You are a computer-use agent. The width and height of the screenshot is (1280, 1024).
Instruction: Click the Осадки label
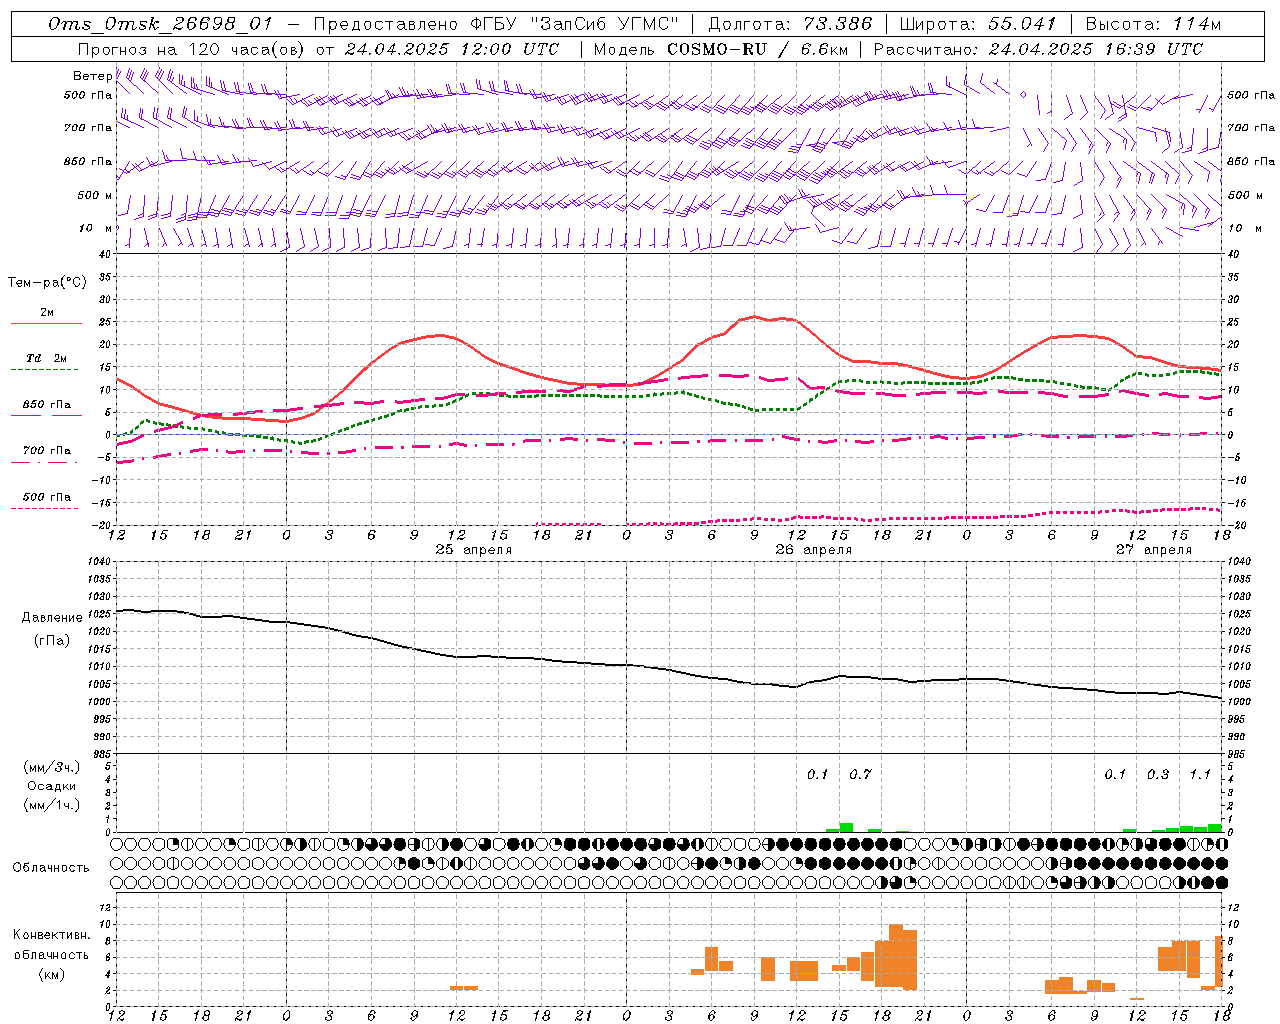[52, 786]
